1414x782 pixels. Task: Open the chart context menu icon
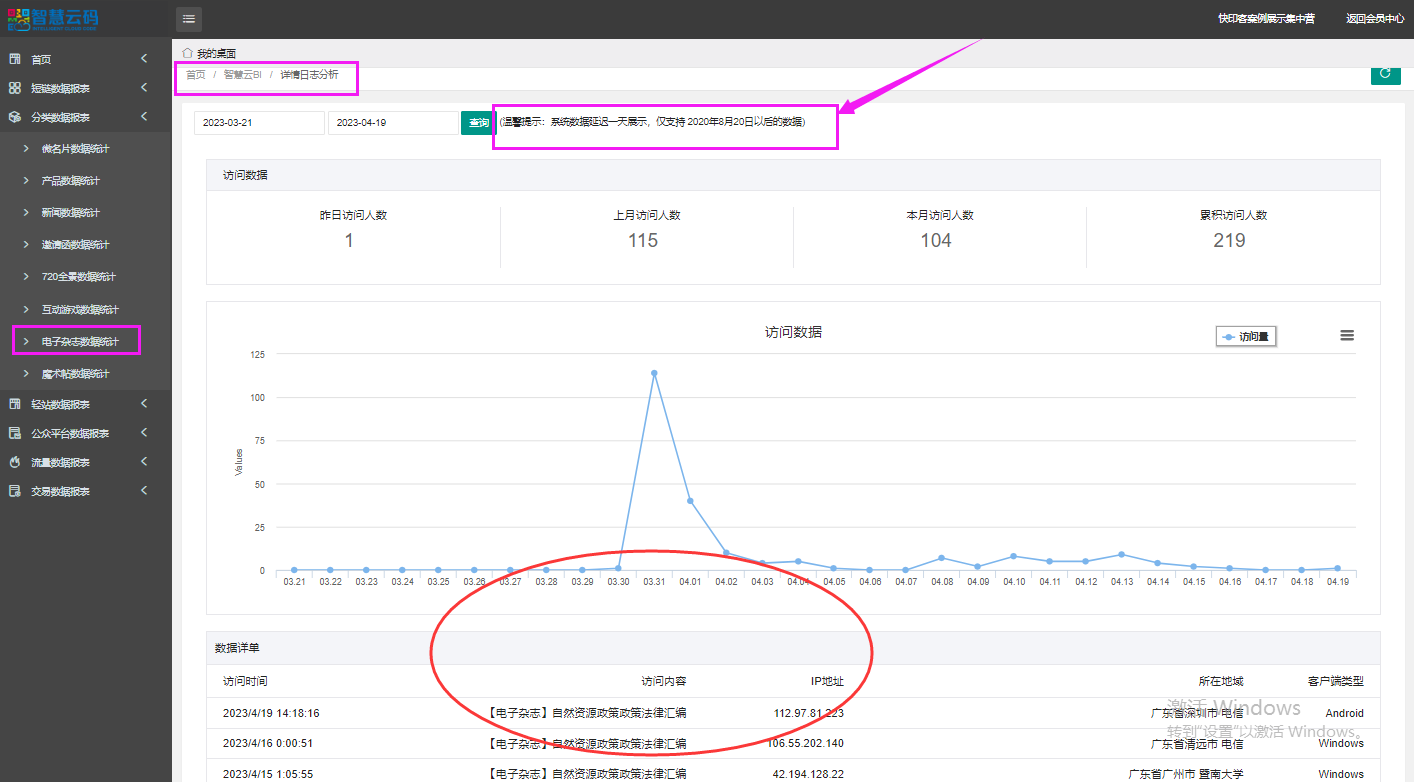(x=1347, y=336)
